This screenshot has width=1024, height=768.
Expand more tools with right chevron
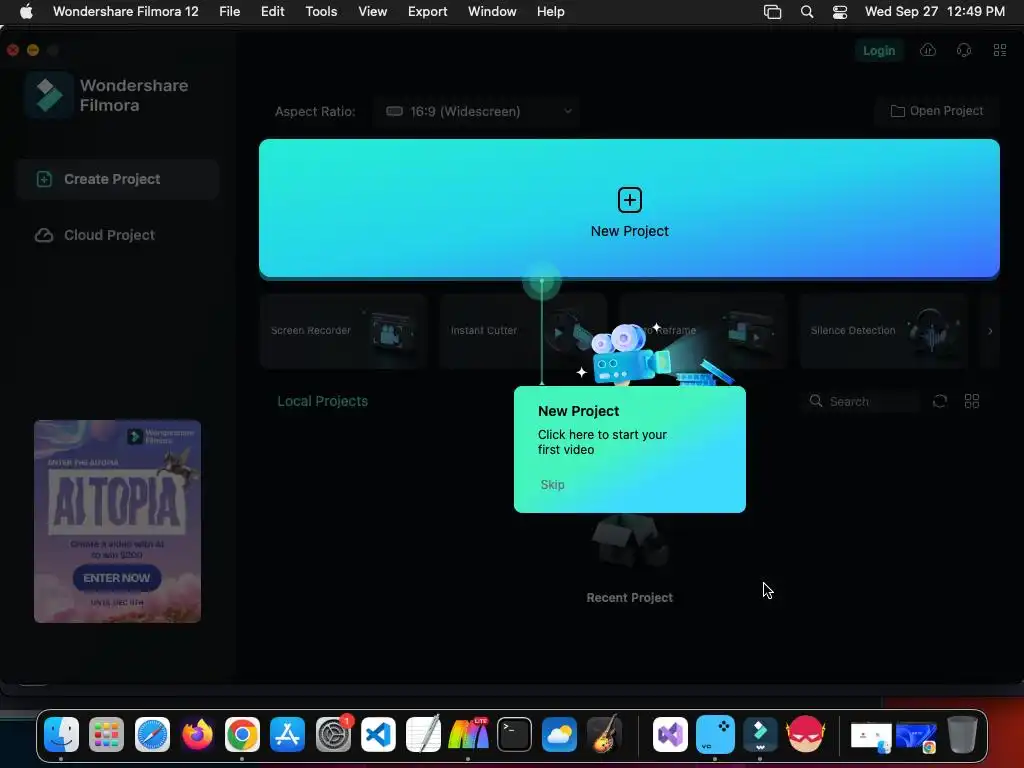point(990,331)
